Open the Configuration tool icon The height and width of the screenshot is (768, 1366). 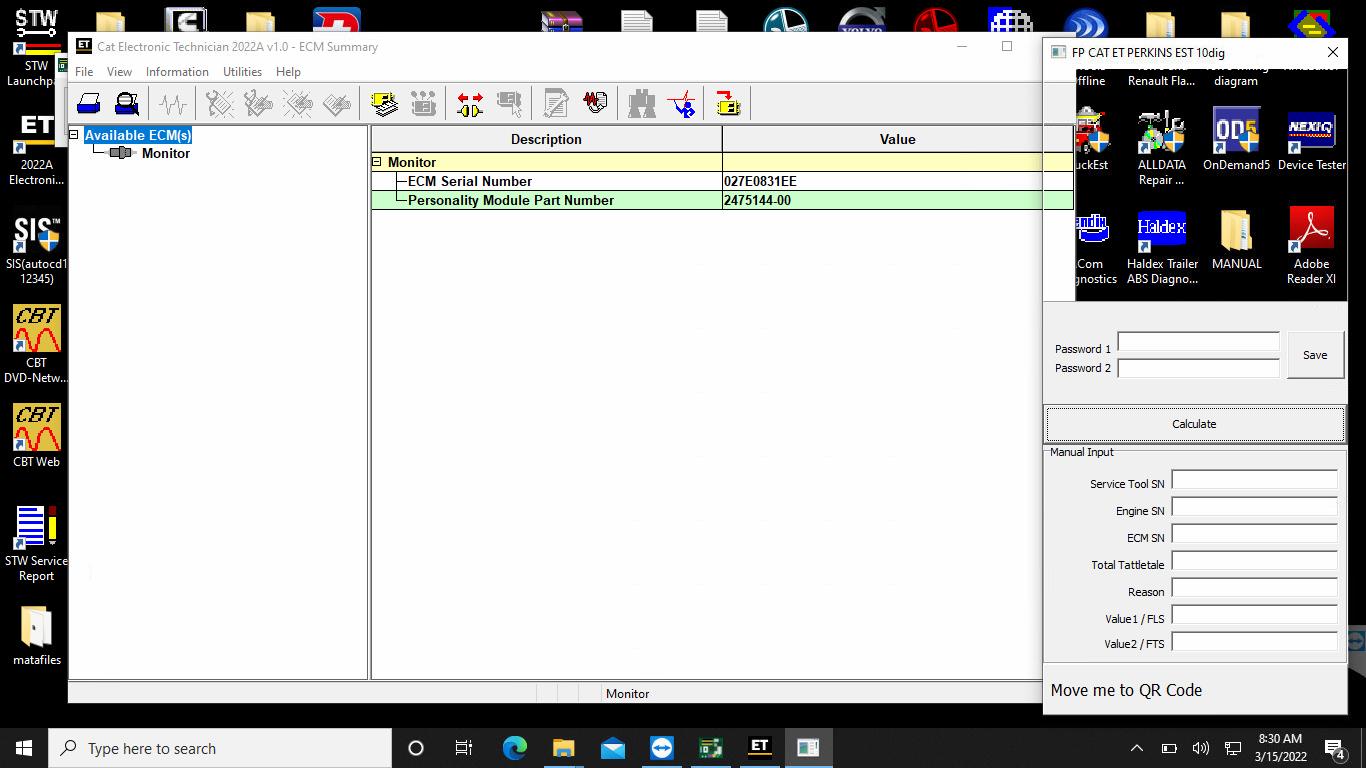click(423, 103)
